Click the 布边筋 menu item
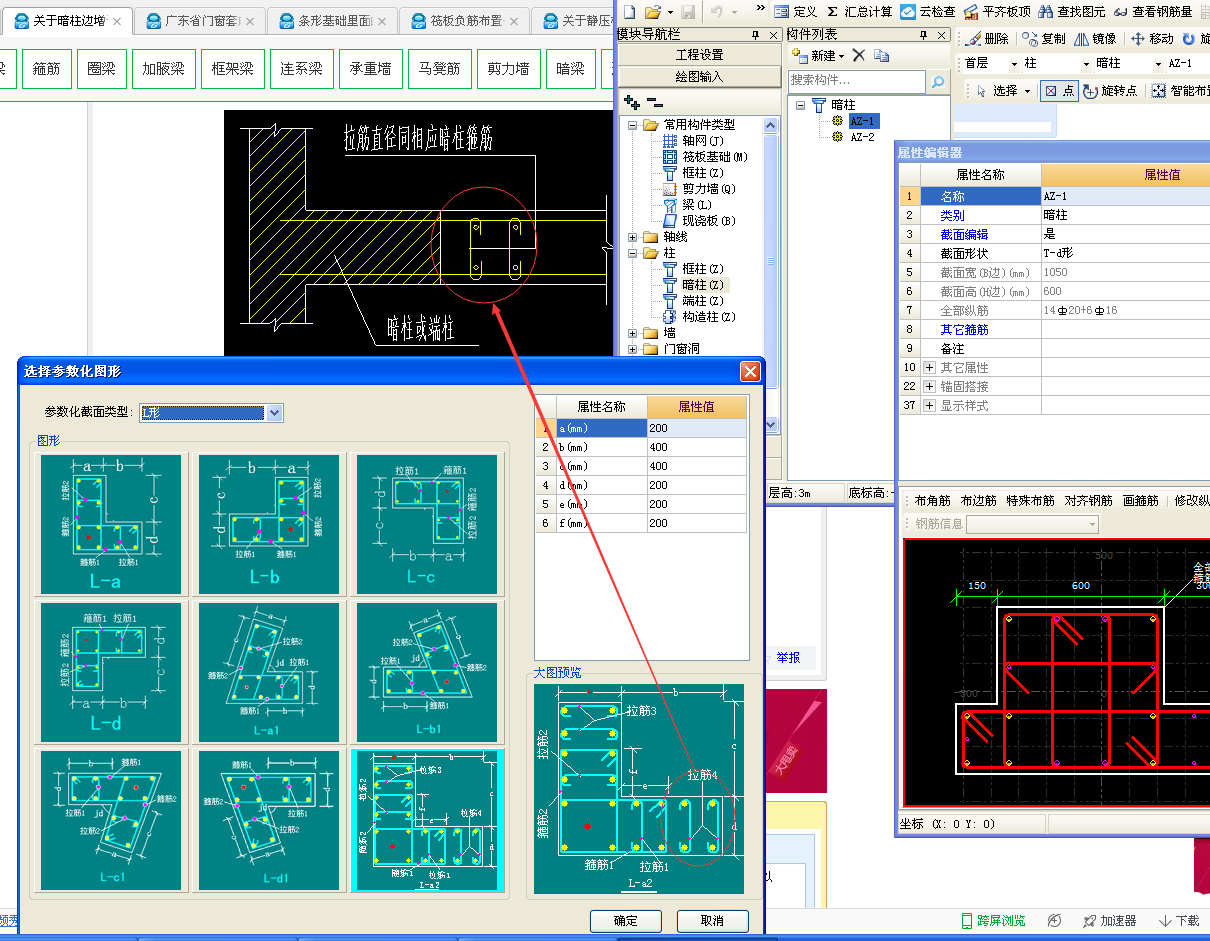This screenshot has height=941, width=1210. click(979, 501)
